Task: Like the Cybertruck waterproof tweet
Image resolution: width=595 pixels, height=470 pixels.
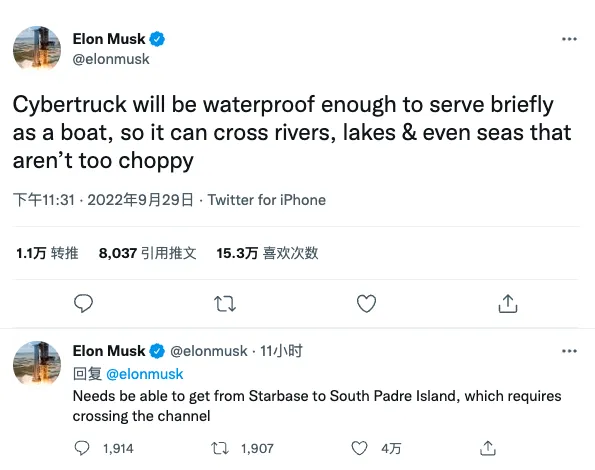Action: click(367, 303)
